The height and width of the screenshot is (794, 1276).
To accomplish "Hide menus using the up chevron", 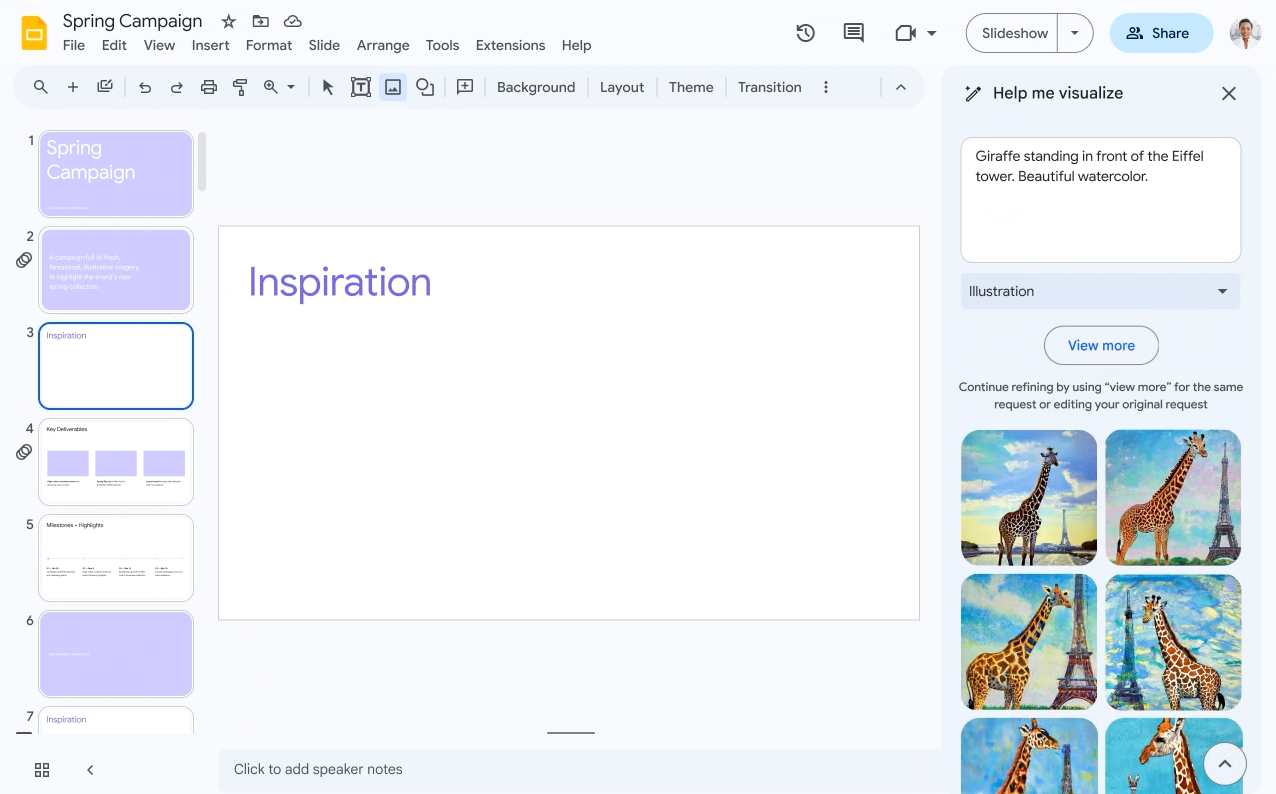I will 900,87.
